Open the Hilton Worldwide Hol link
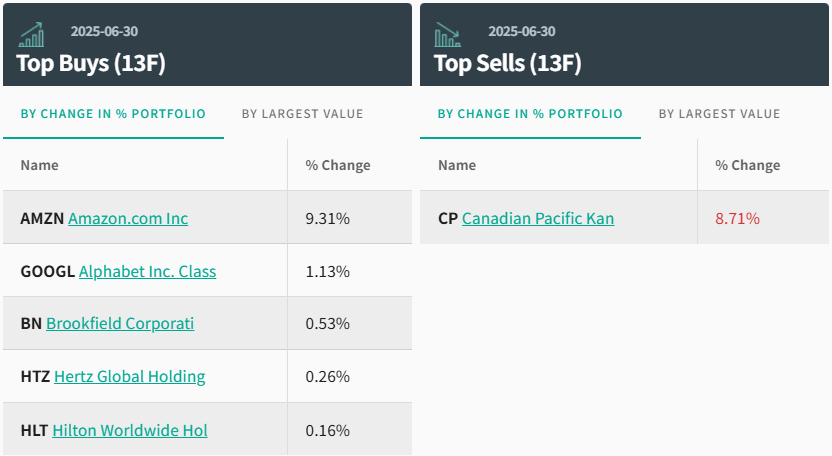 tap(130, 430)
